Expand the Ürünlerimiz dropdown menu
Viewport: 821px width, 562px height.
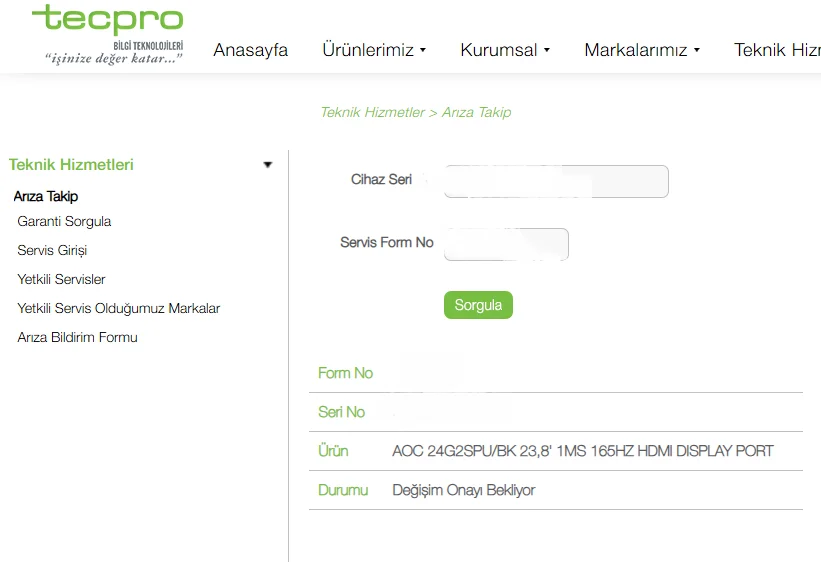374,50
